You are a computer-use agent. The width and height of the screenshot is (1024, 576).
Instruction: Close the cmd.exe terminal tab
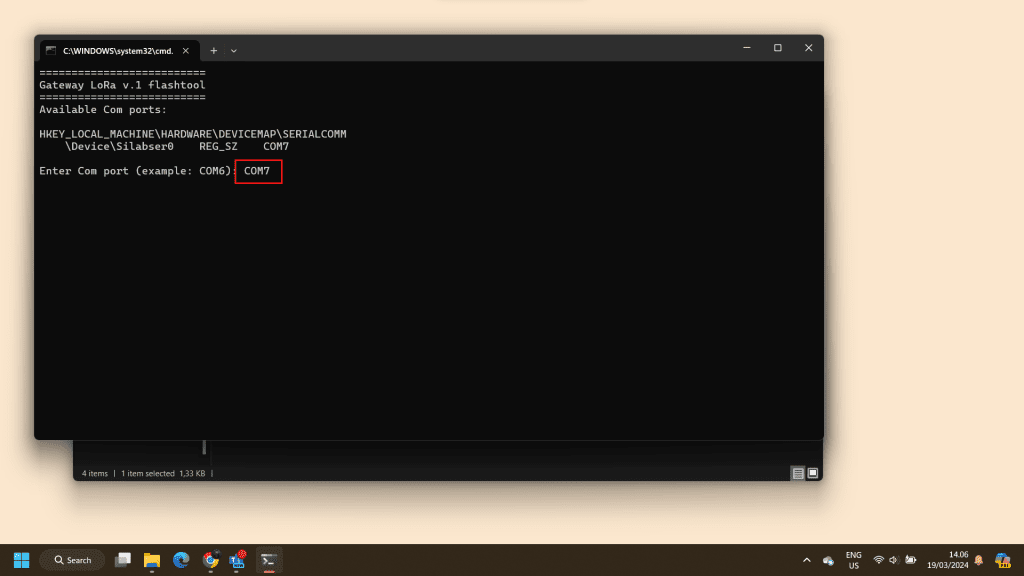pyautogui.click(x=189, y=50)
